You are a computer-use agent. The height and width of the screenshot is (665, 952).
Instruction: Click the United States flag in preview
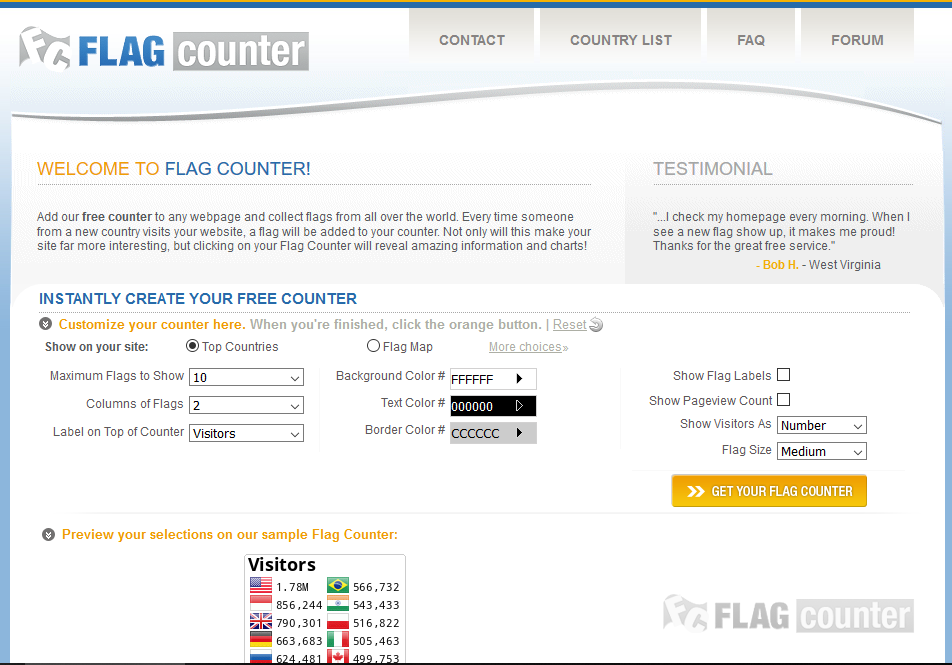click(x=261, y=585)
